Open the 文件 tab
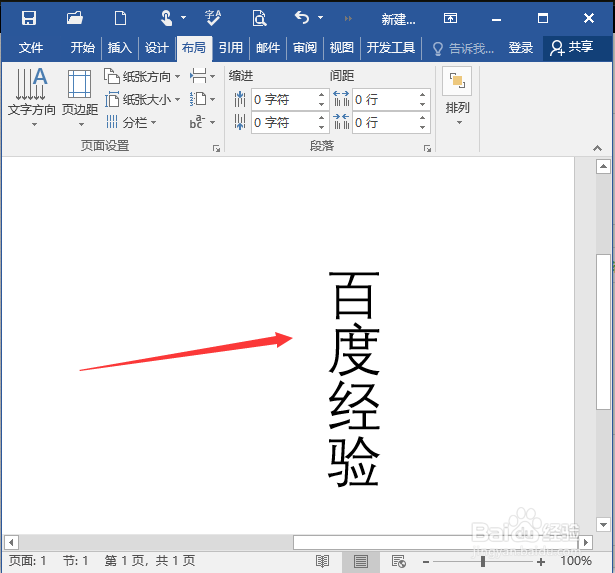This screenshot has height=573, width=615. [31, 48]
